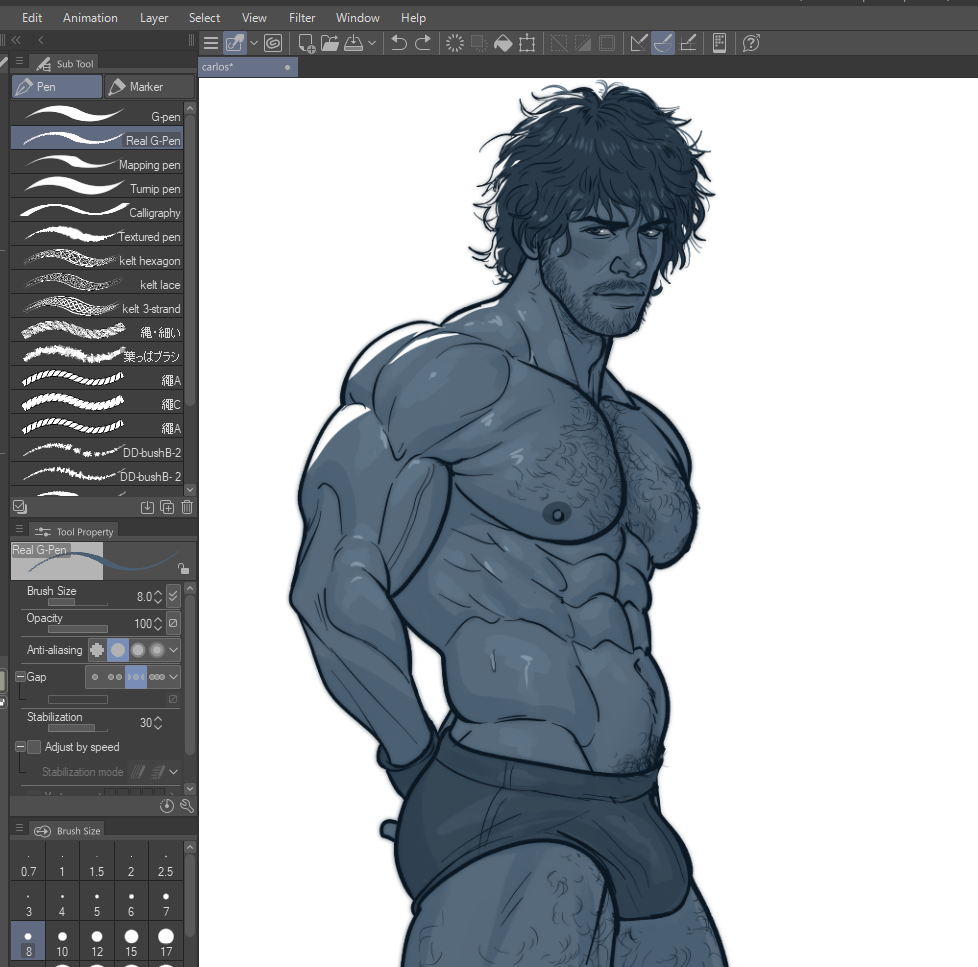Image resolution: width=978 pixels, height=967 pixels.
Task: Click the Redo arrow in the command bar
Action: tap(423, 43)
